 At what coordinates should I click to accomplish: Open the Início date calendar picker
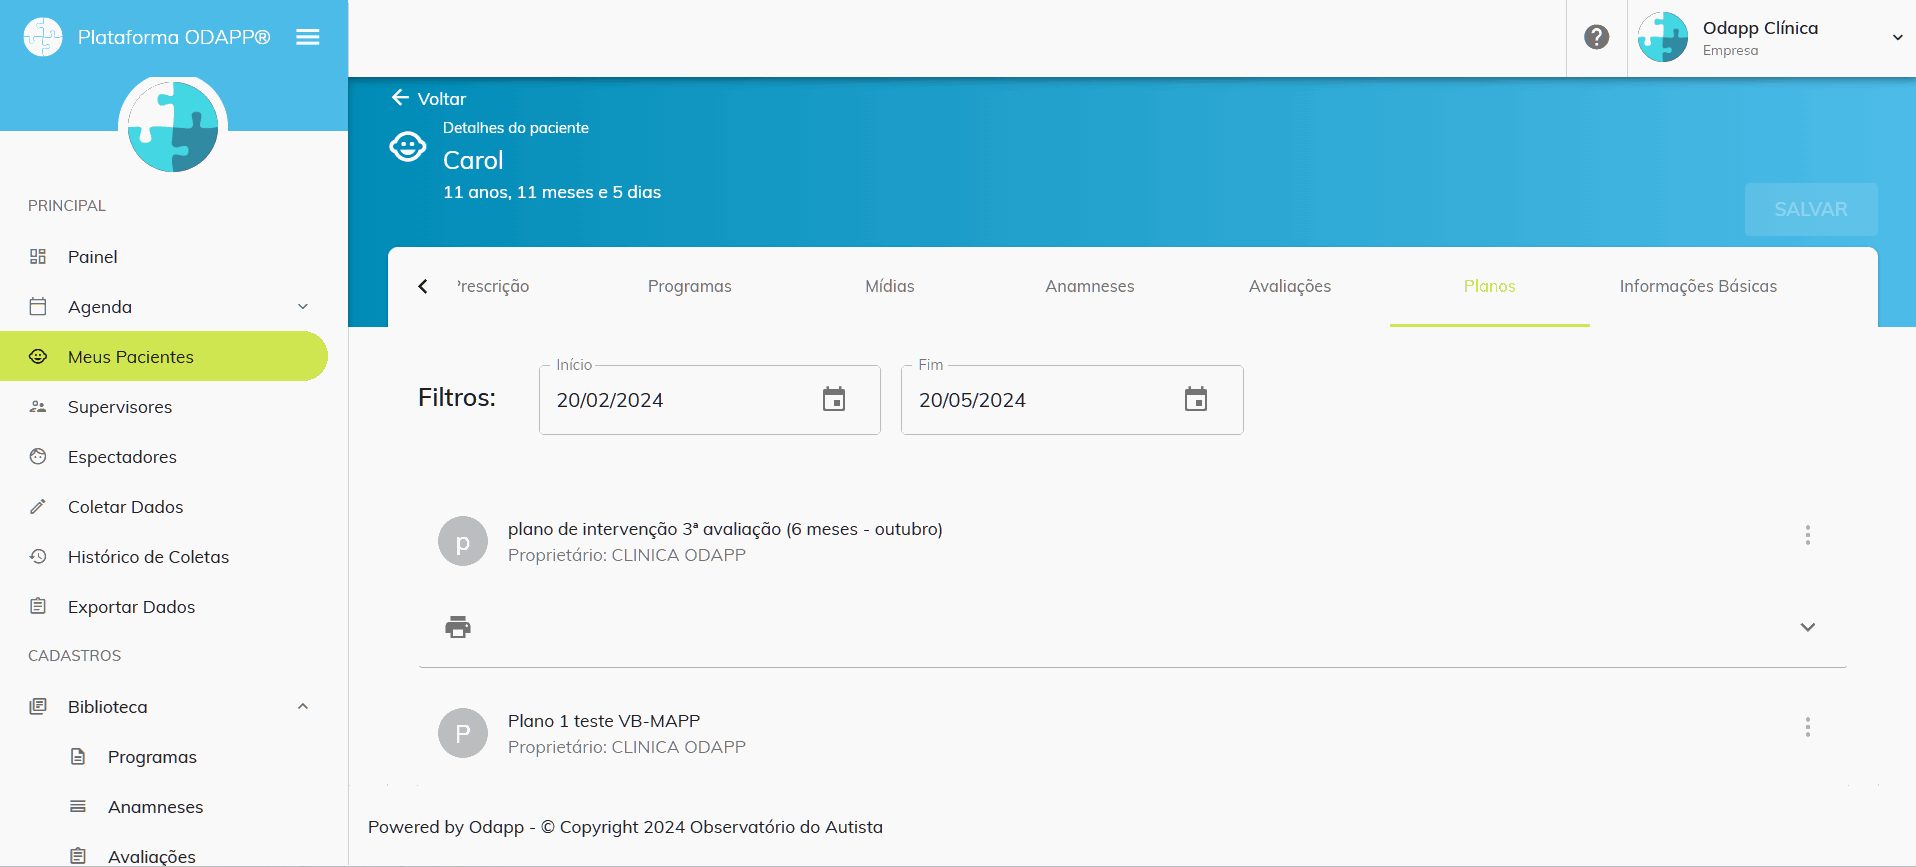[834, 399]
